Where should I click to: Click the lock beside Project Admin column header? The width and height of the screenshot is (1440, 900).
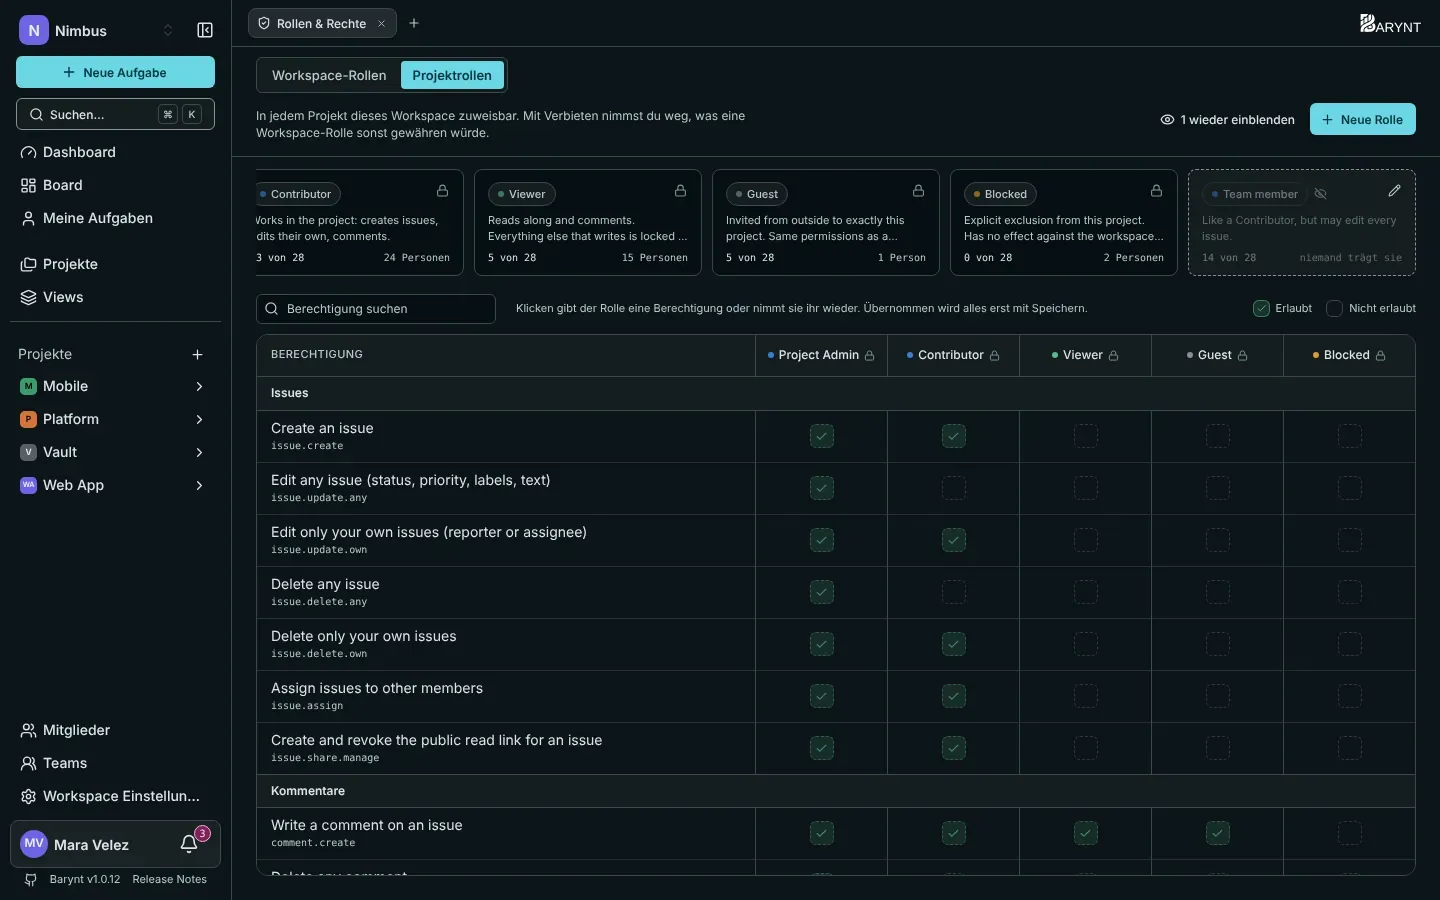(870, 356)
